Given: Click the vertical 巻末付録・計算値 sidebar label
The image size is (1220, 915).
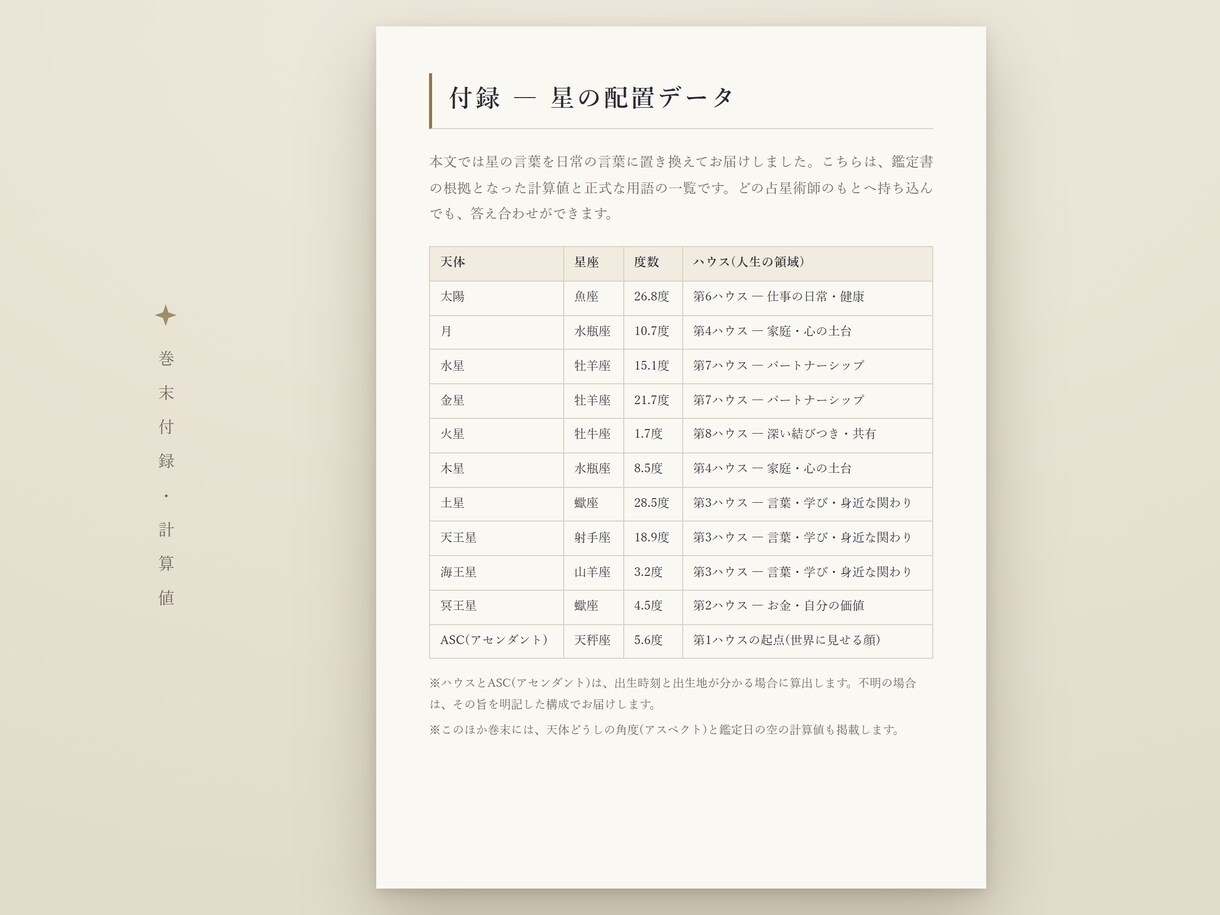Looking at the screenshot, I should click(166, 478).
